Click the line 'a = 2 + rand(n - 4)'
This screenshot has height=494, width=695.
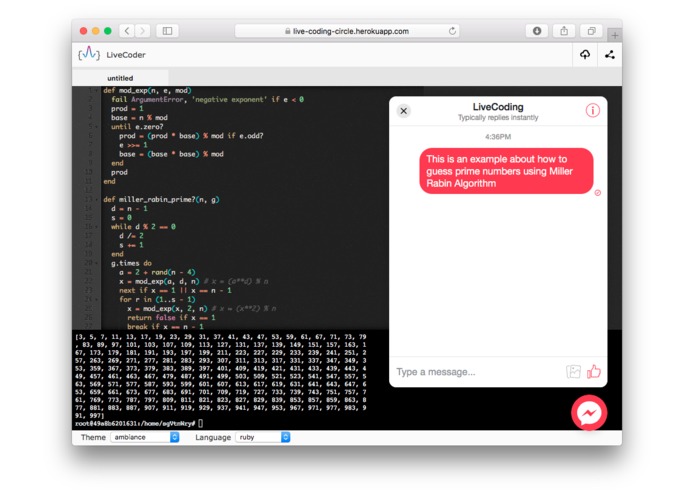click(x=157, y=272)
